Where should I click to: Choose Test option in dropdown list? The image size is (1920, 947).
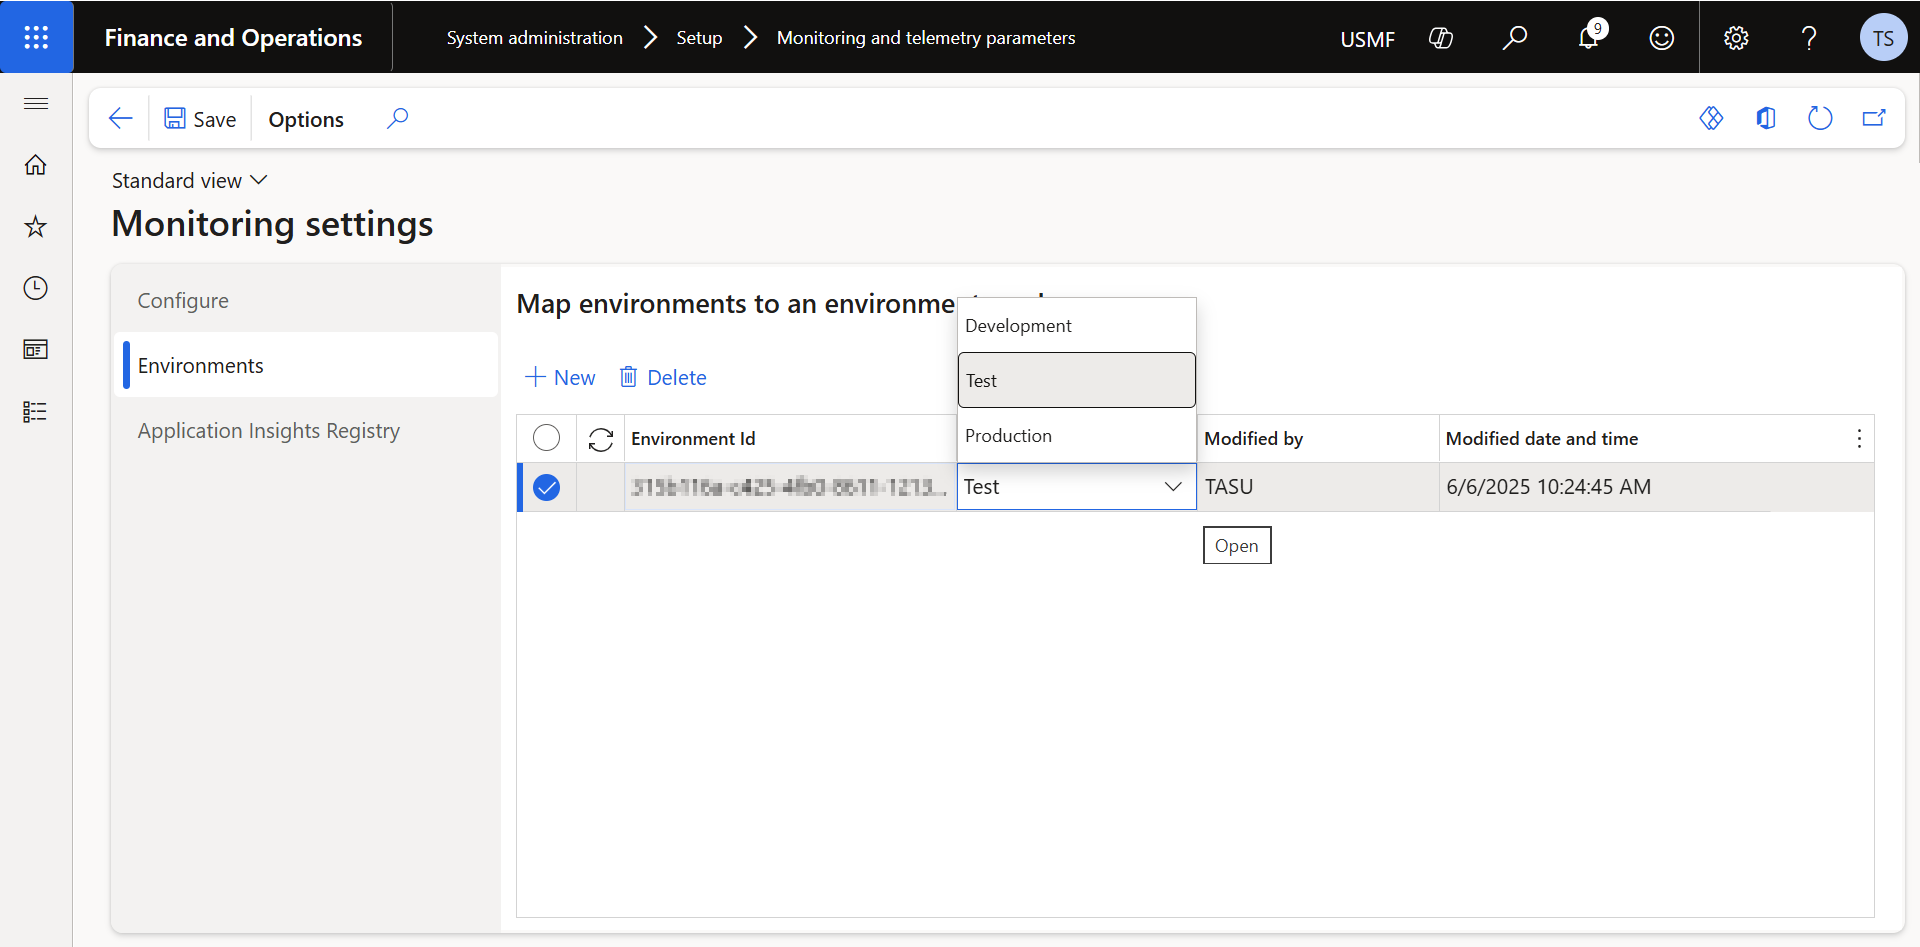(x=1077, y=380)
